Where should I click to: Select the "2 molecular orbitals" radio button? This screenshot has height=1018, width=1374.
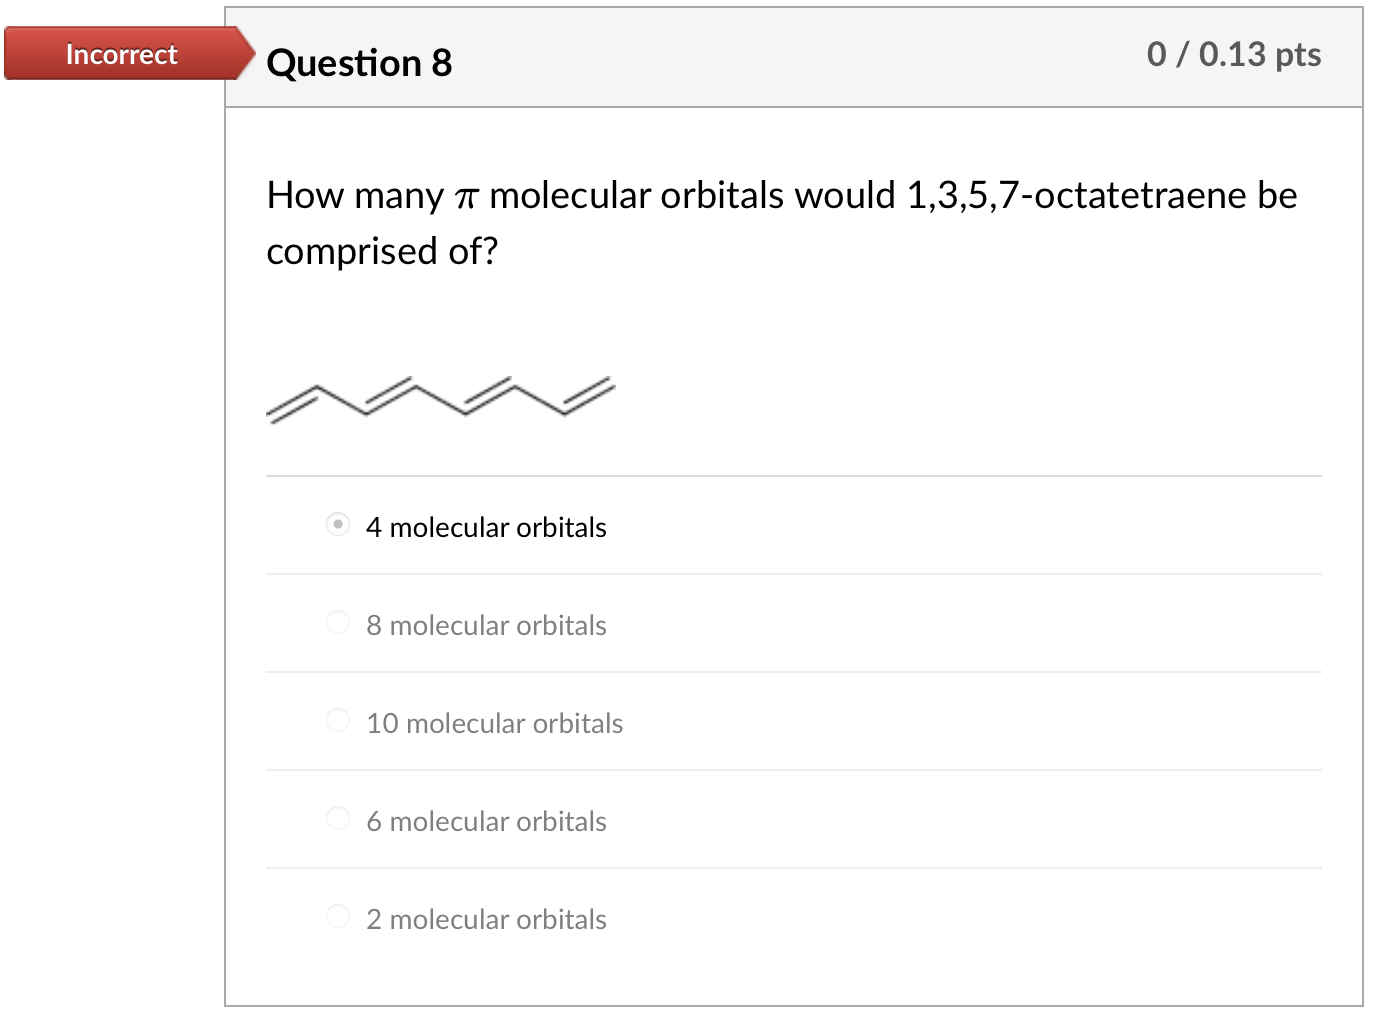pyautogui.click(x=338, y=915)
